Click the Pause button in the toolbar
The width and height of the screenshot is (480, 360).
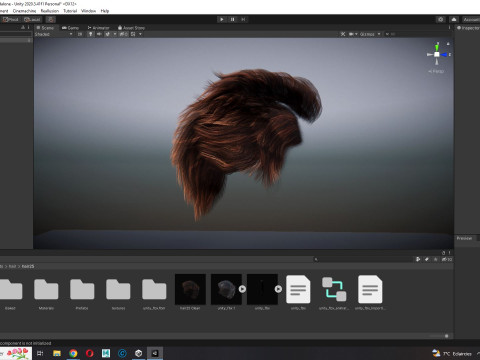coord(232,19)
